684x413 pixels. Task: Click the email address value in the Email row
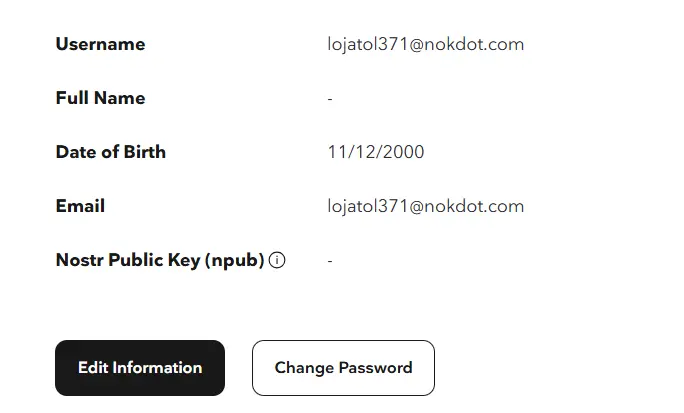426,206
